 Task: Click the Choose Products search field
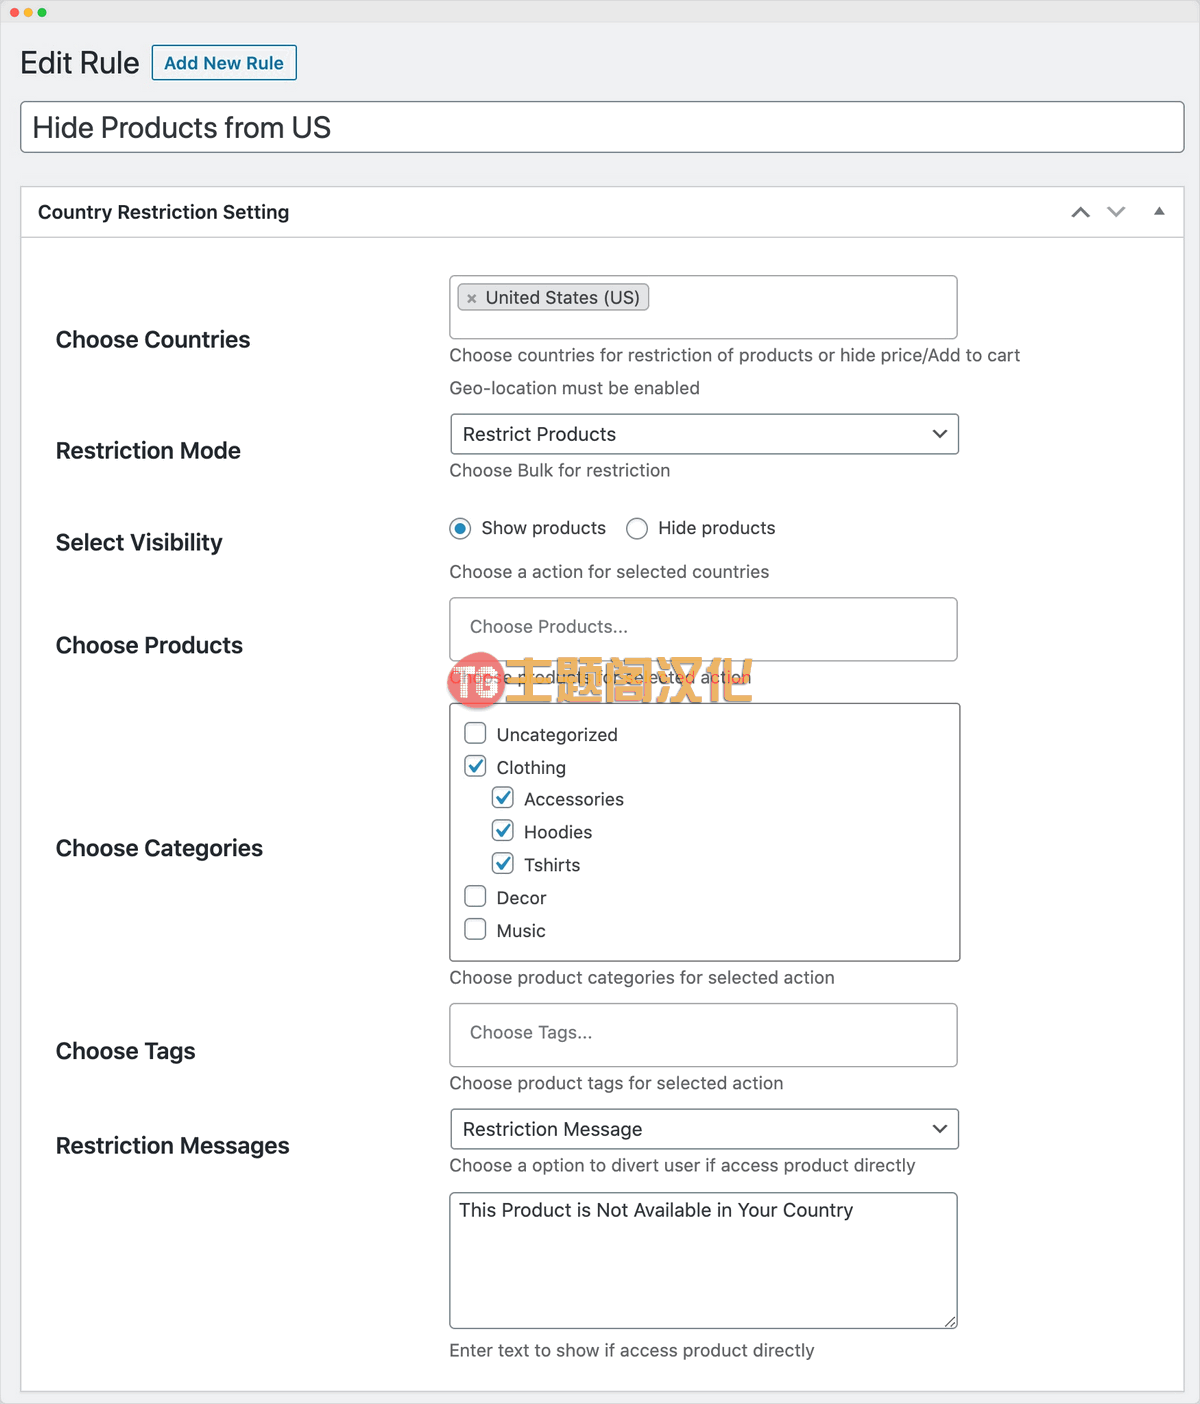tap(703, 628)
